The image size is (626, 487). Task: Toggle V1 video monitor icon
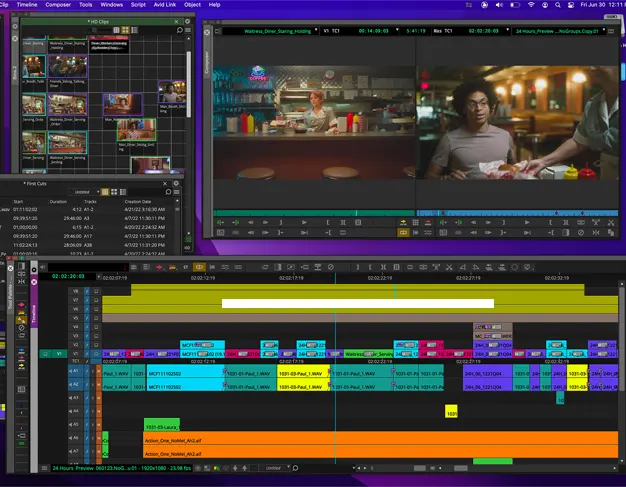click(96, 354)
